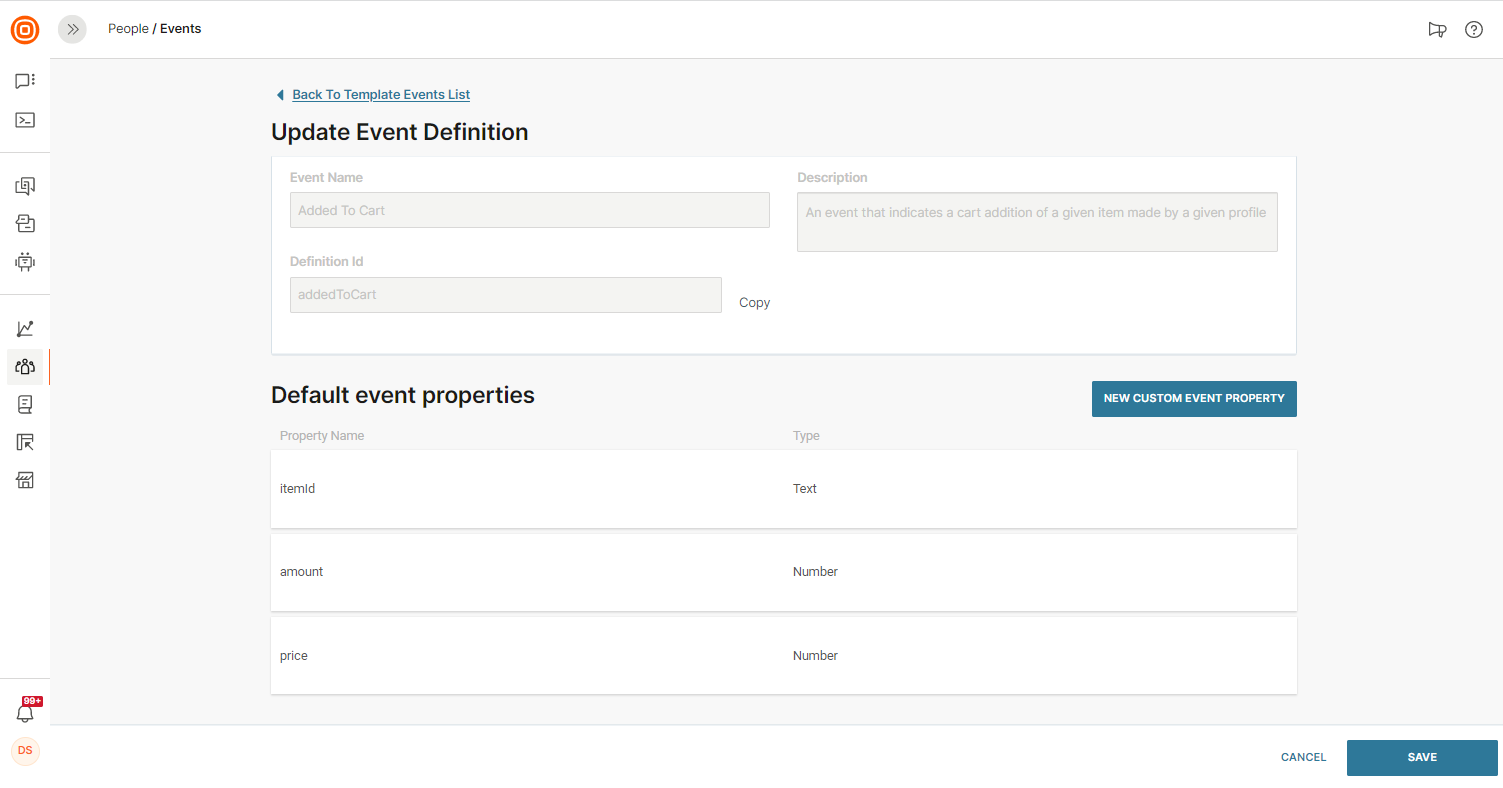1503x788 pixels.
Task: Click the Save button
Action: 1421,758
